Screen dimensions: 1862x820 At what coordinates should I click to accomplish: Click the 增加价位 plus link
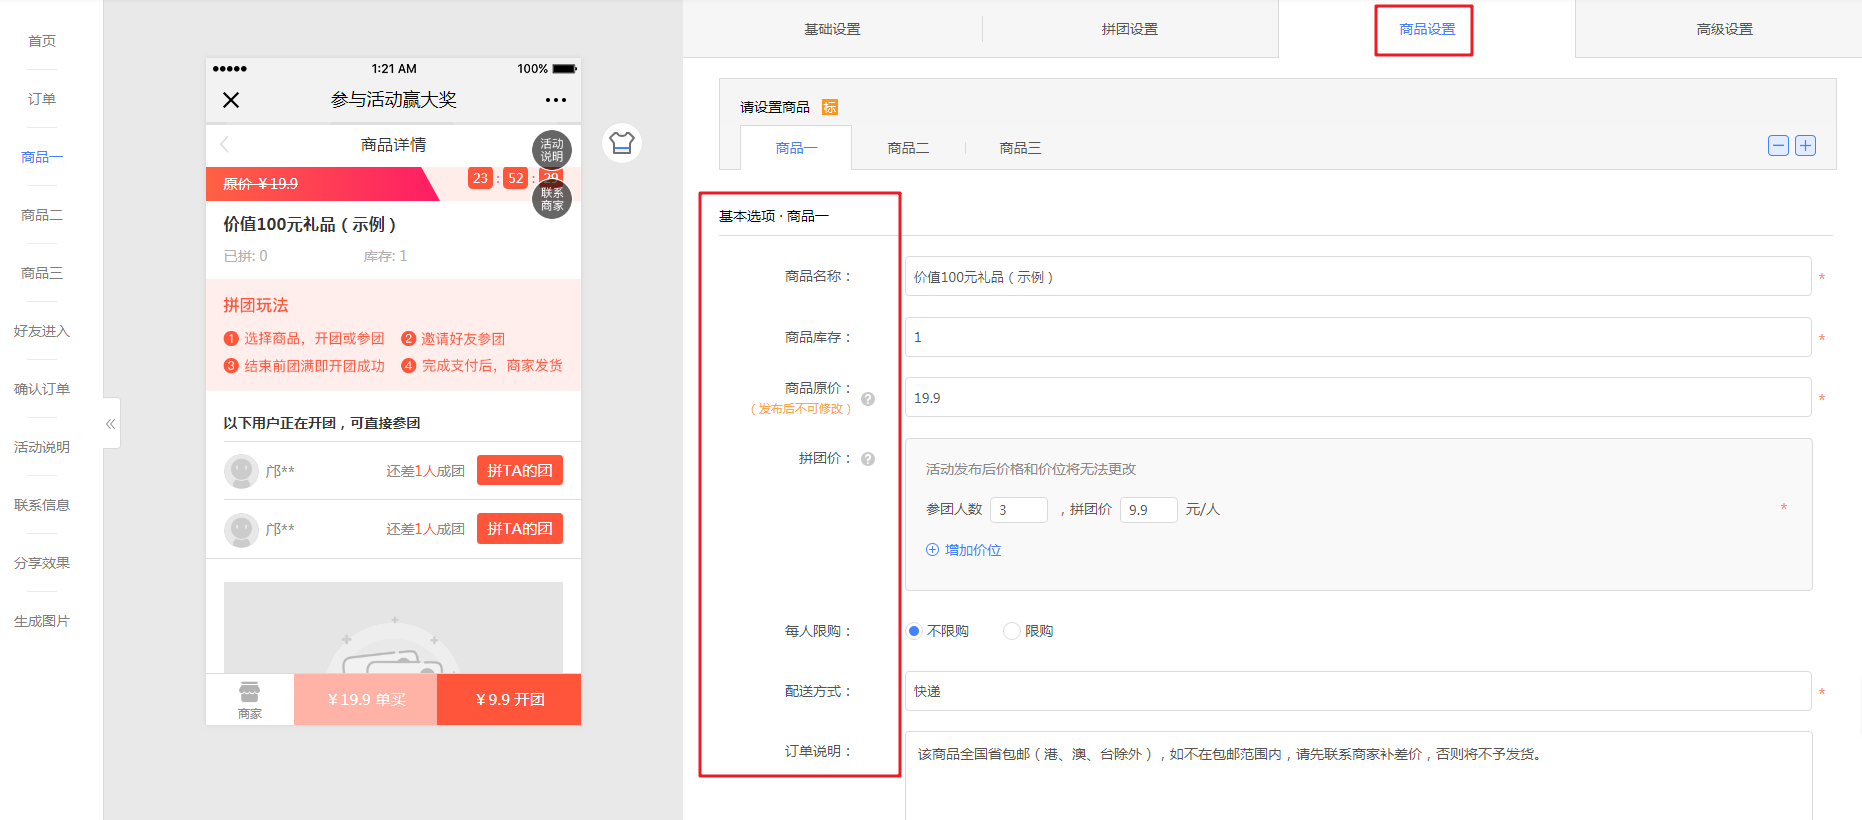coord(964,550)
